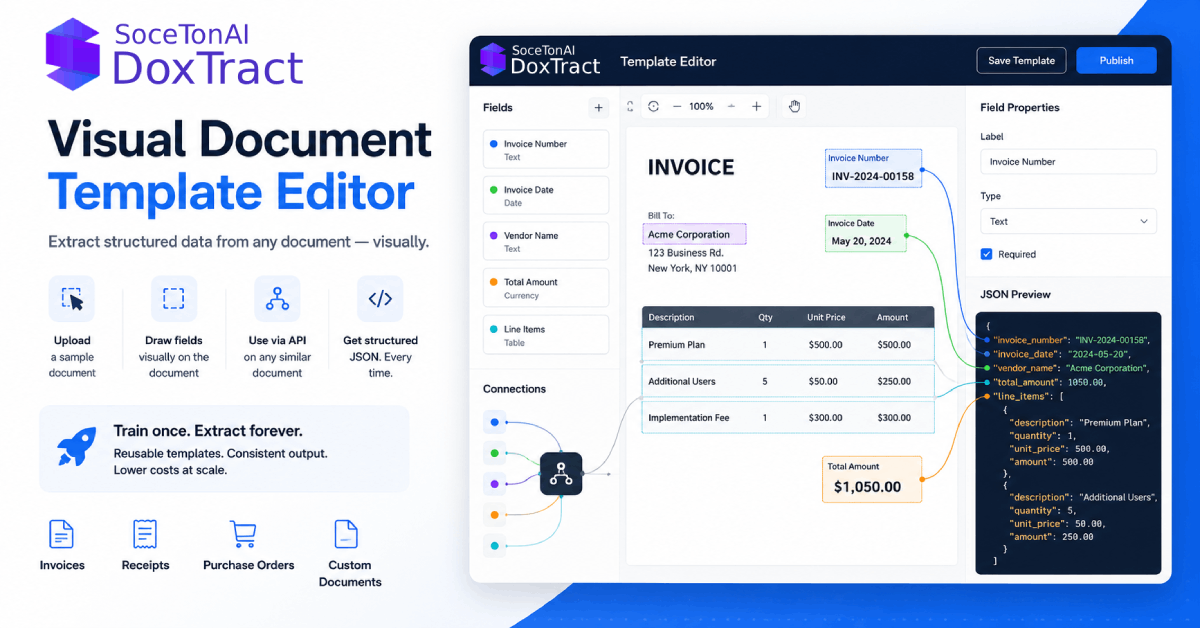The height and width of the screenshot is (628, 1200).
Task: Click the Additional Users table row
Action: (x=788, y=381)
